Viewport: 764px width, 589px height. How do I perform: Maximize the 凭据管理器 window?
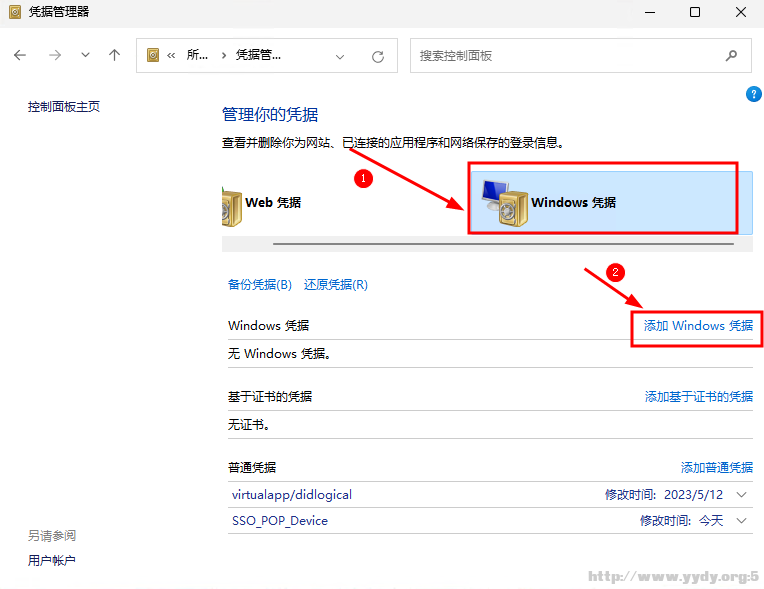click(695, 12)
